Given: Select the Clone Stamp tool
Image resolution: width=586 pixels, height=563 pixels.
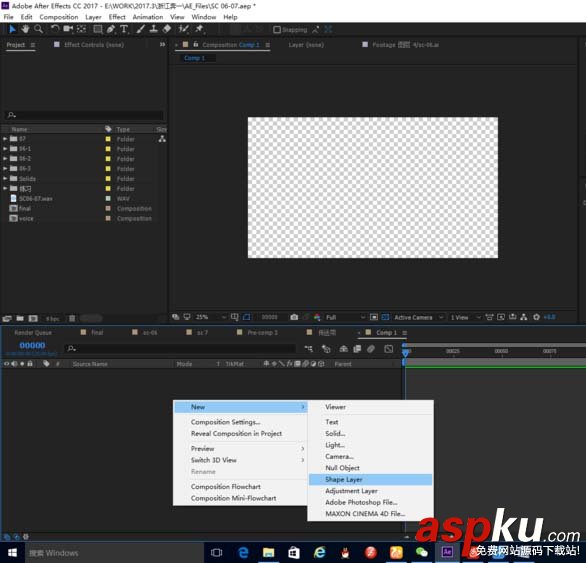Looking at the screenshot, I should pyautogui.click(x=154, y=29).
